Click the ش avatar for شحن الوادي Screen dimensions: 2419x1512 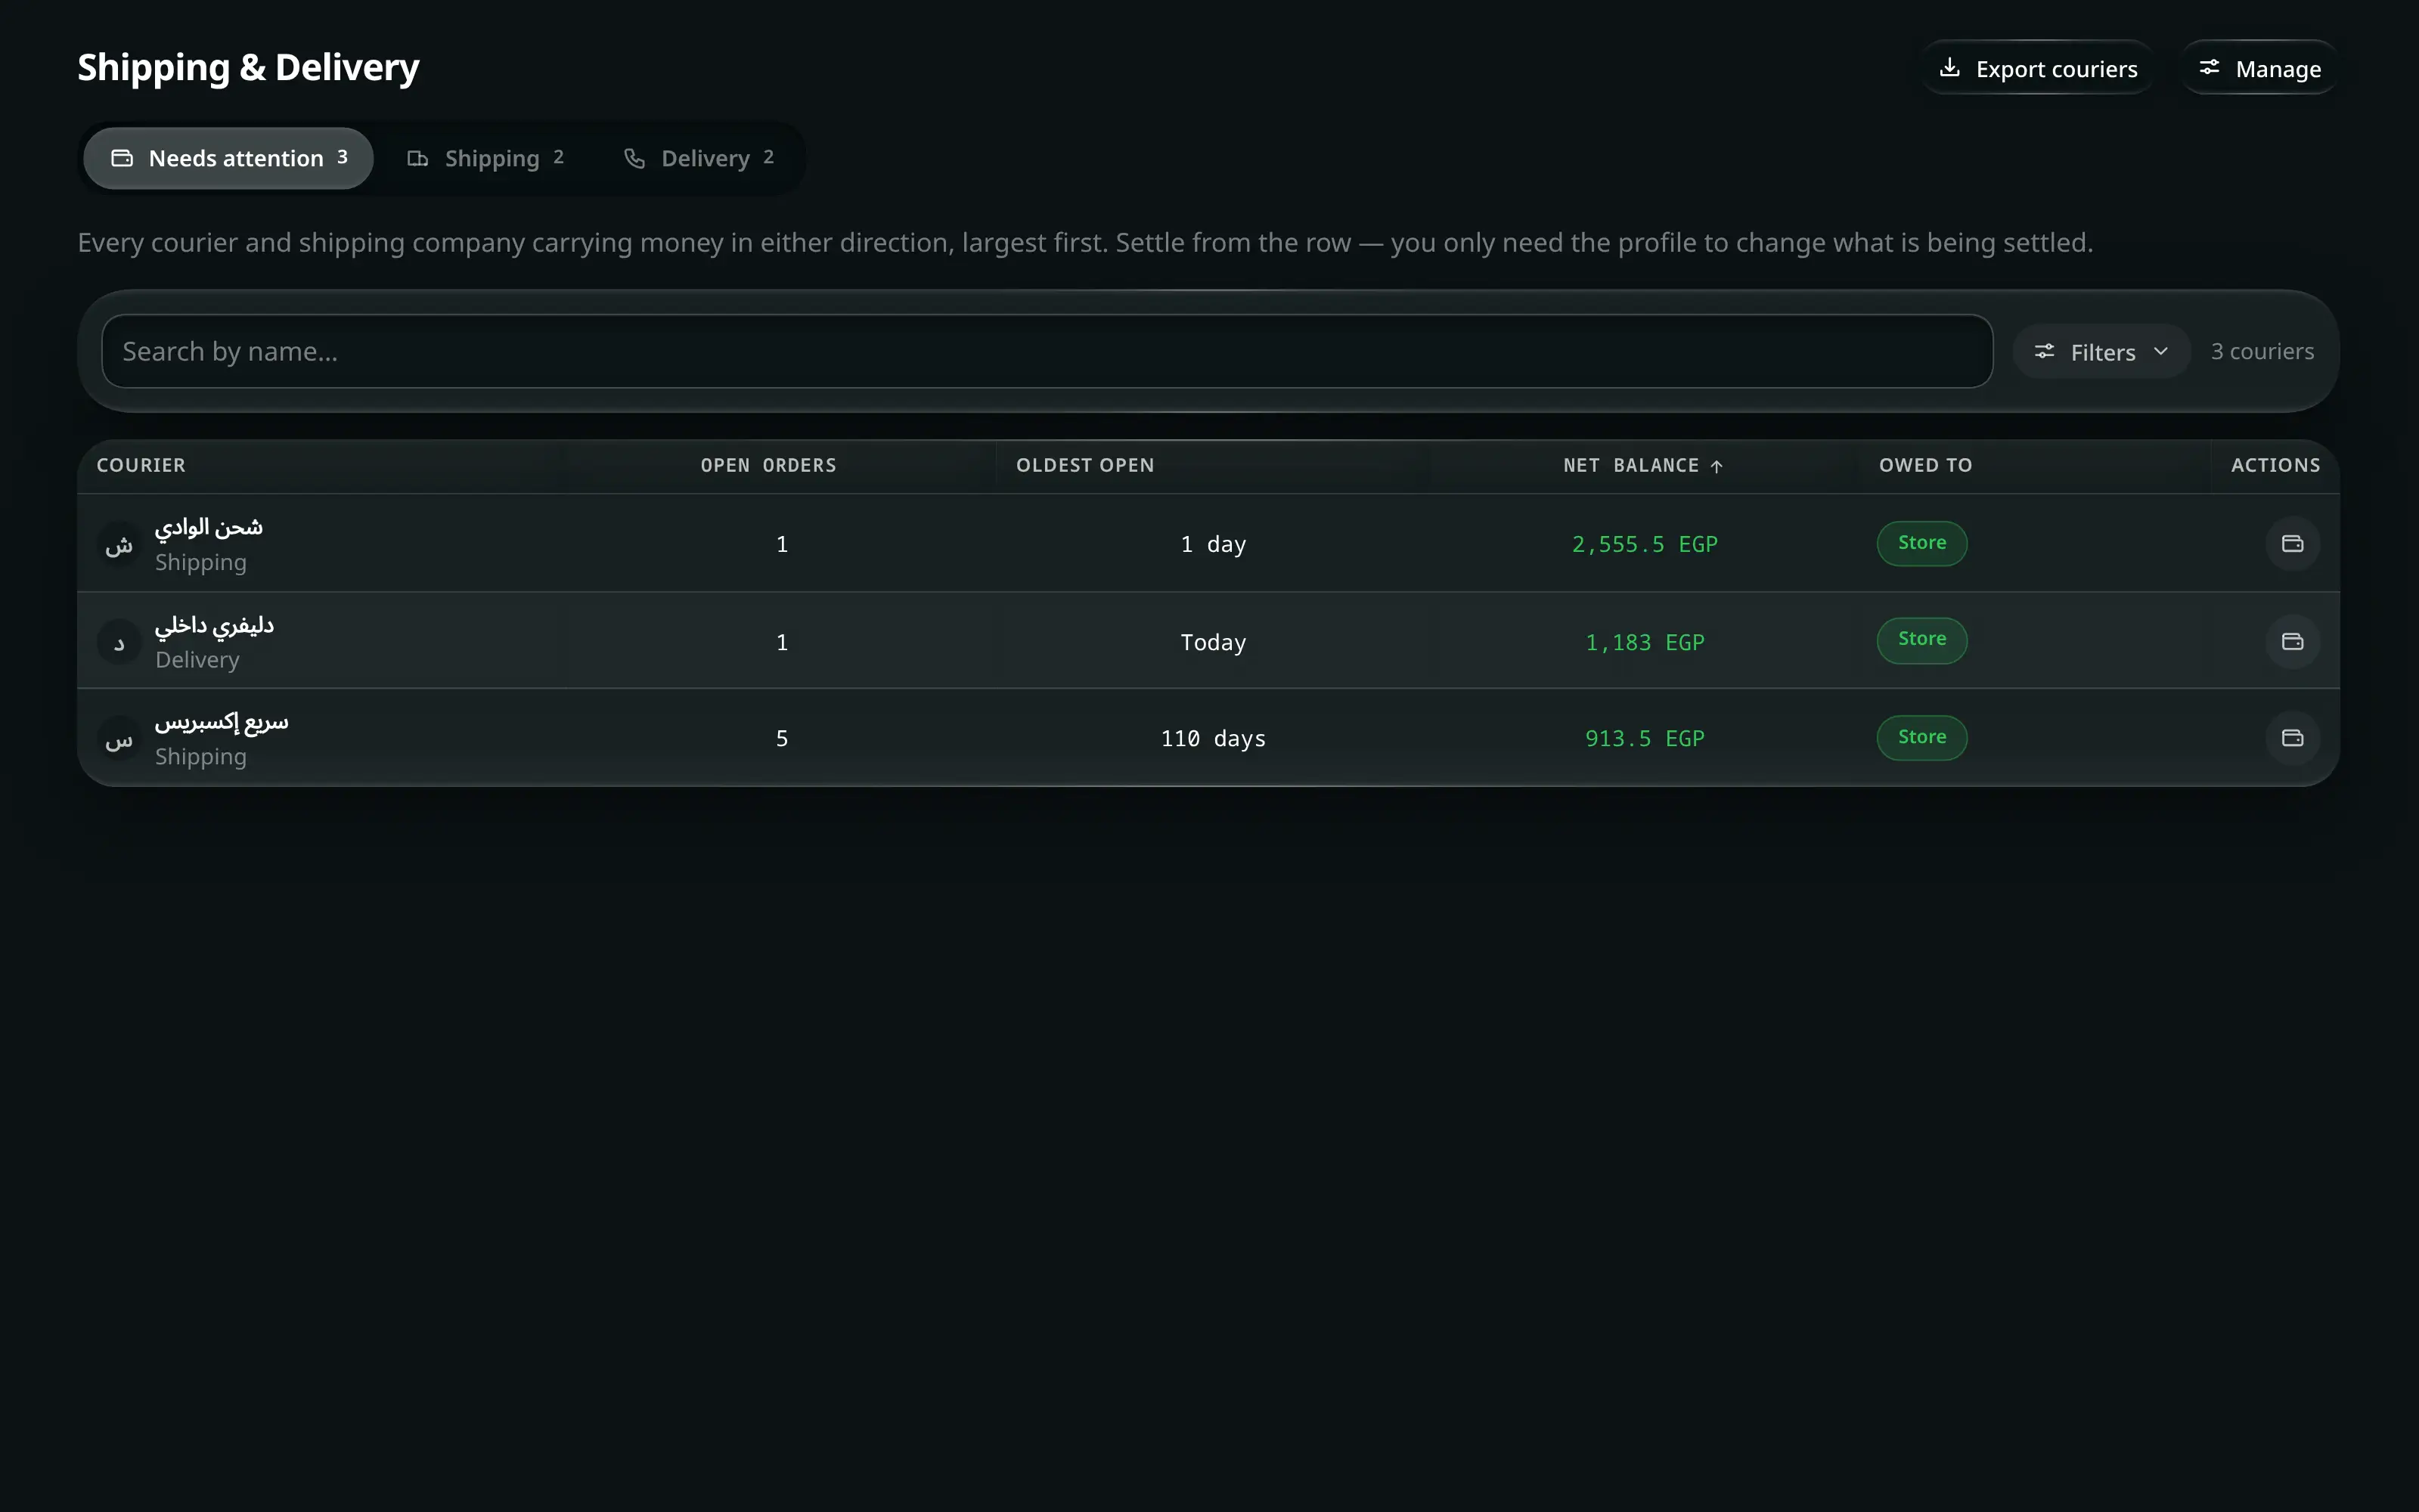point(119,545)
